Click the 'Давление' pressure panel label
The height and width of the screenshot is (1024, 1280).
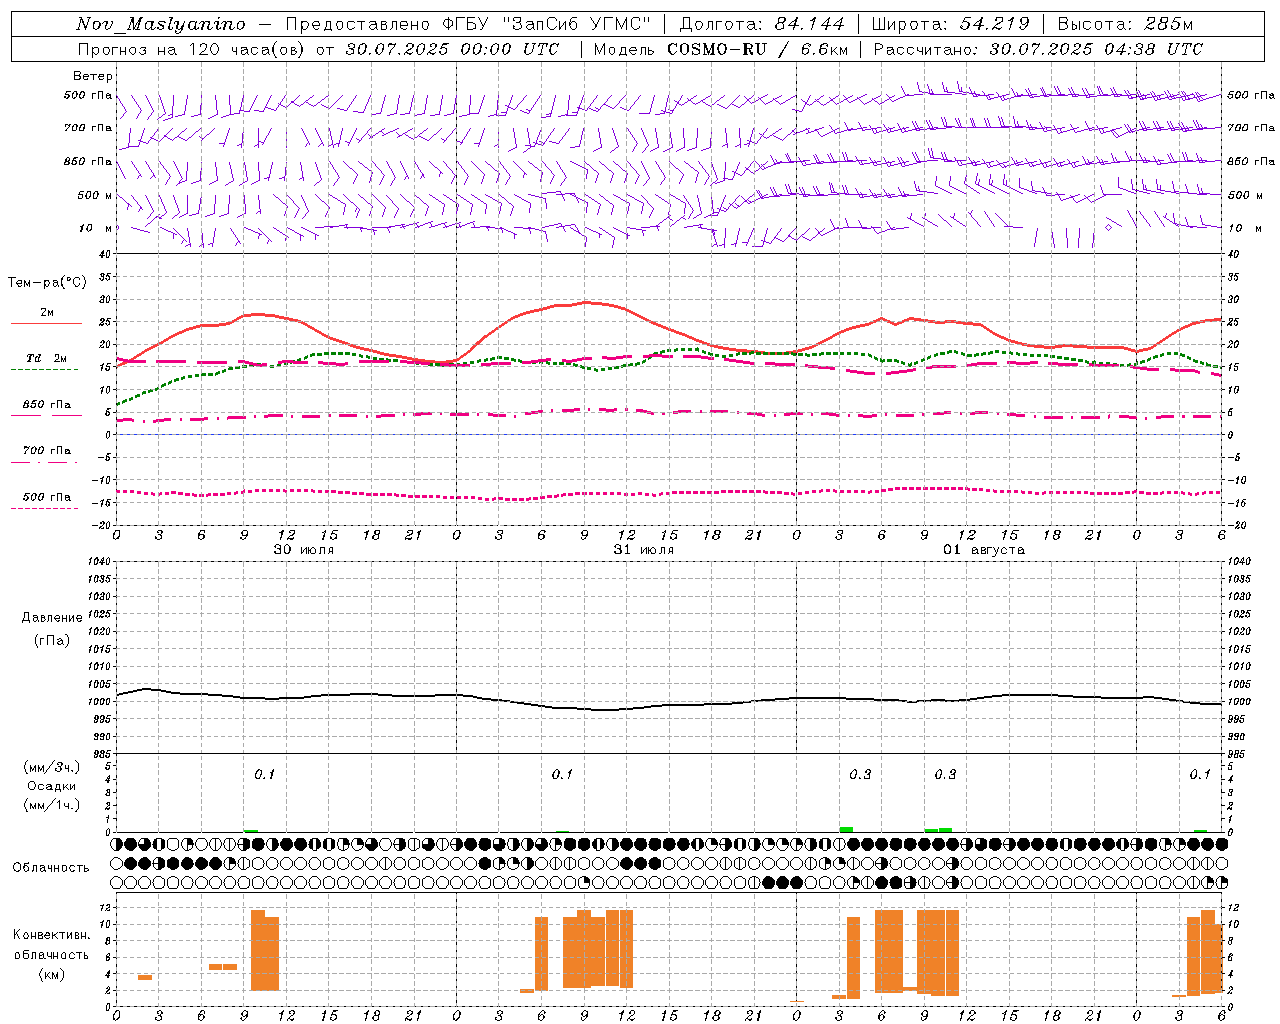coord(52,618)
